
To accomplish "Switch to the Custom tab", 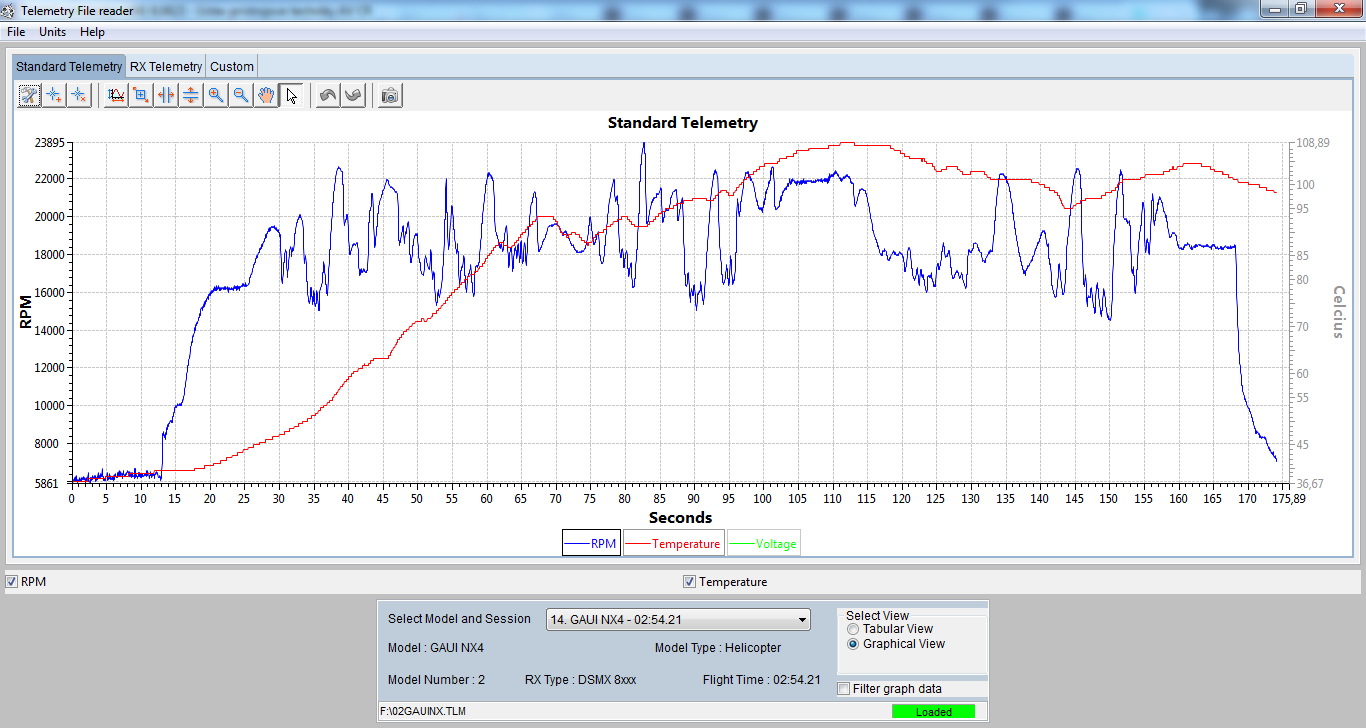I will pos(232,67).
